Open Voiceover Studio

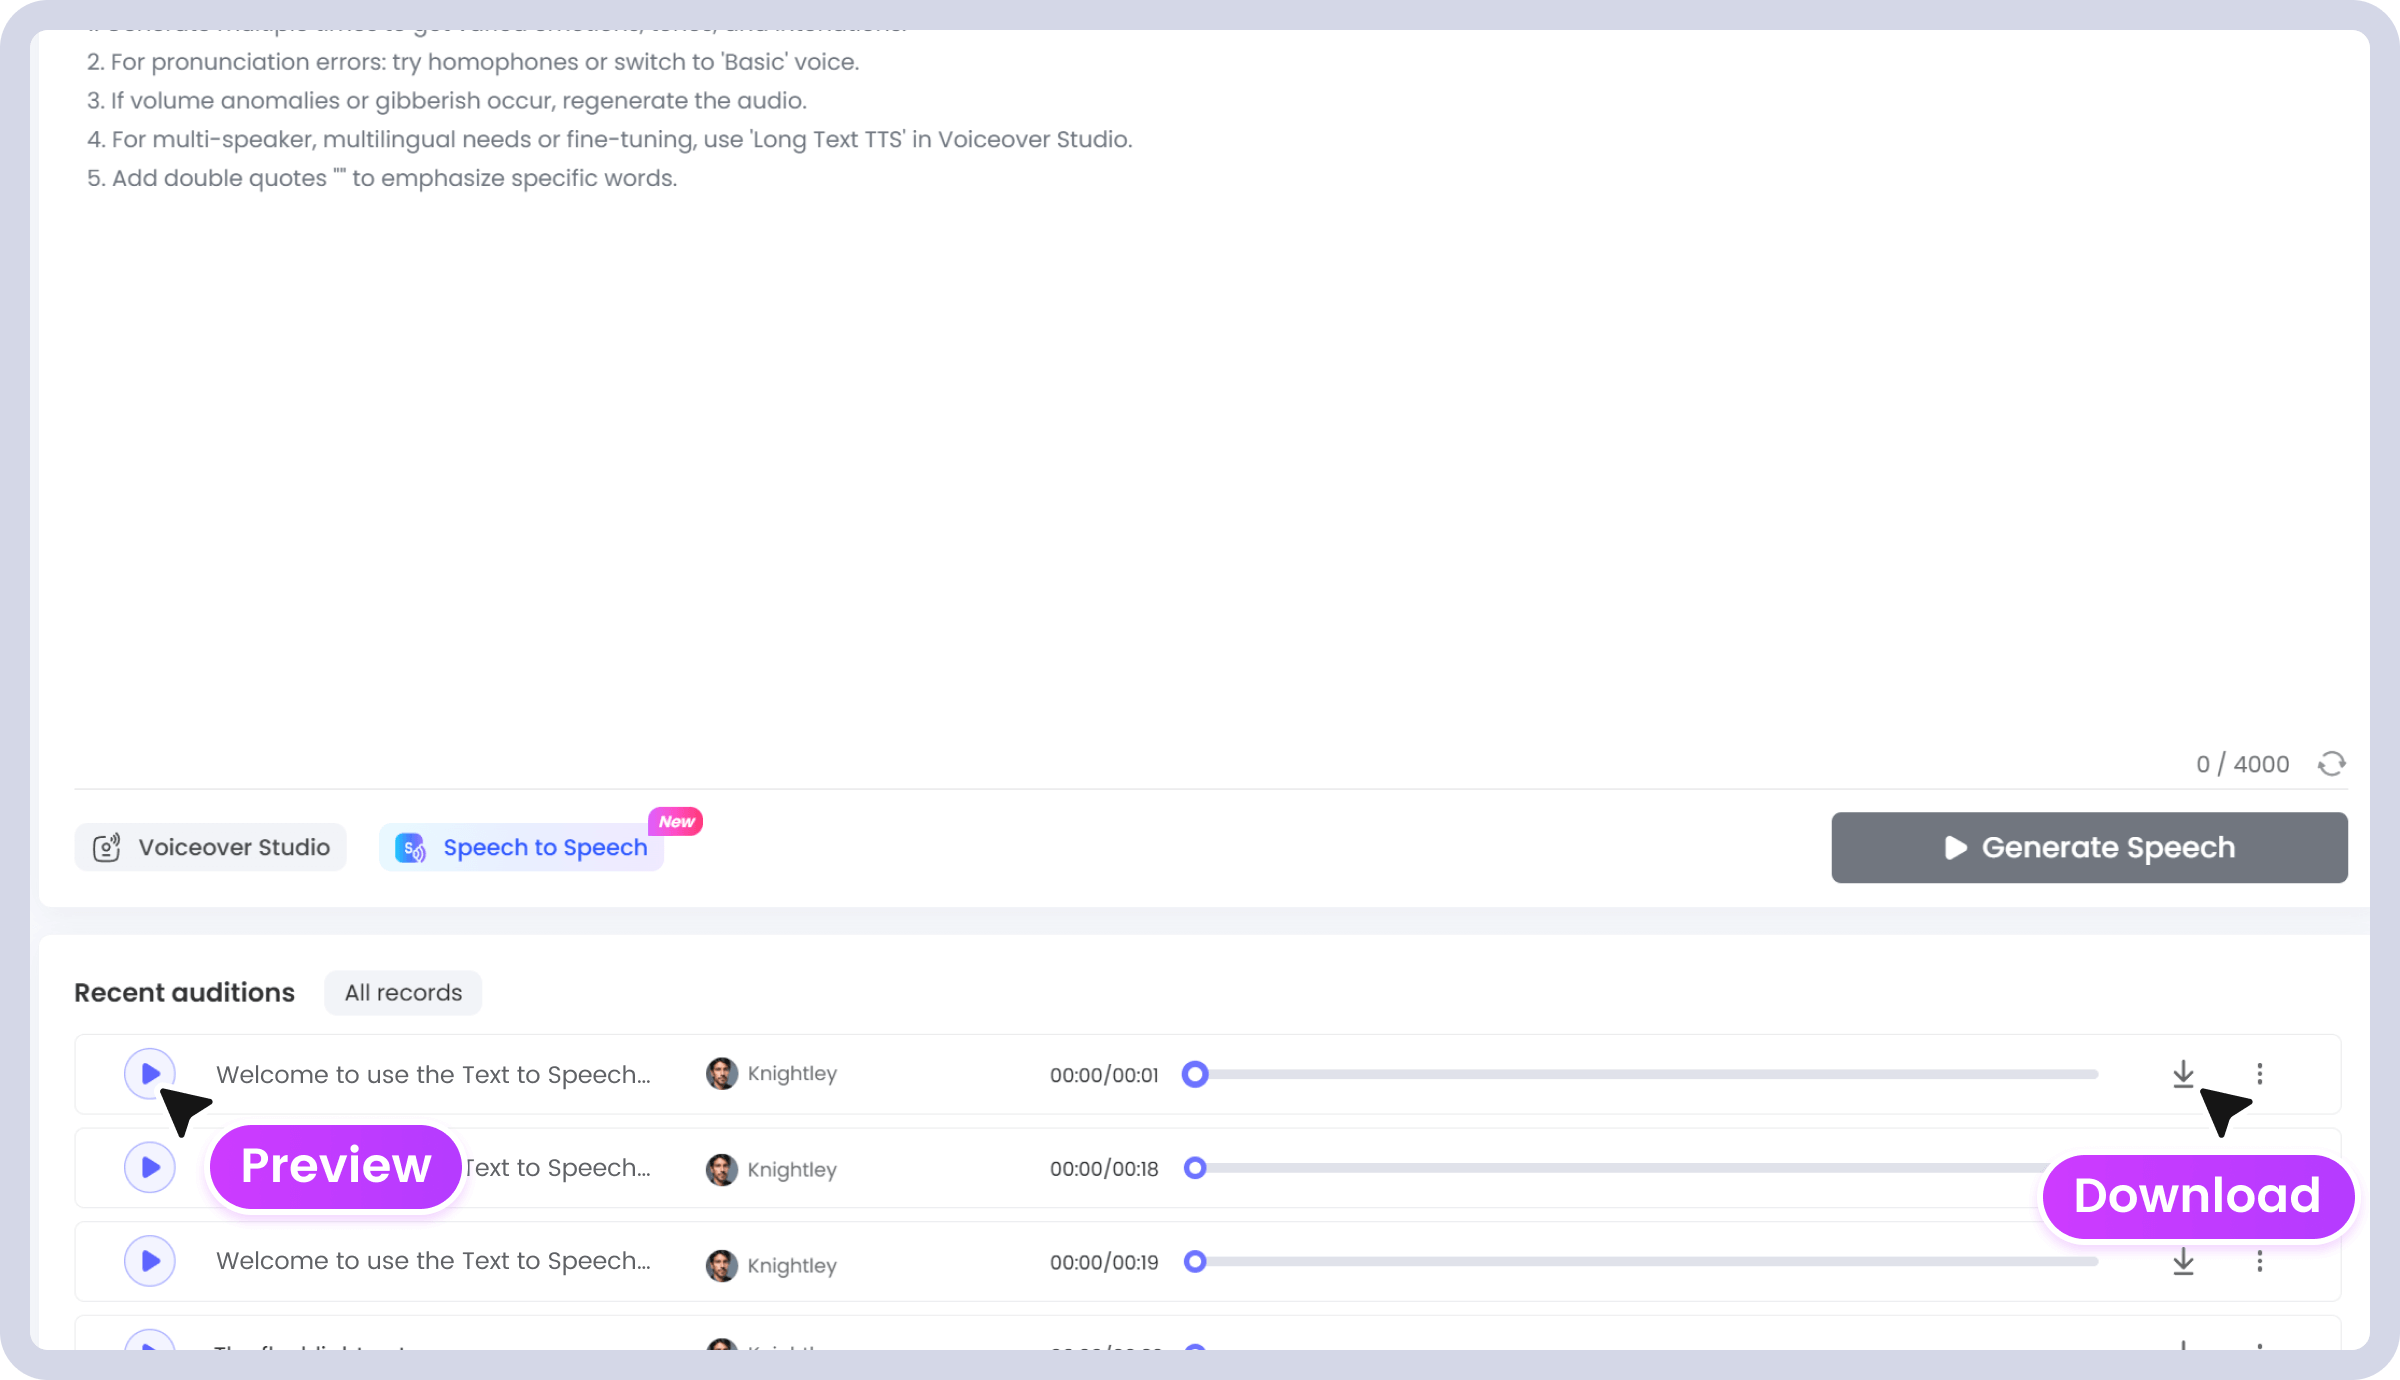point(211,847)
